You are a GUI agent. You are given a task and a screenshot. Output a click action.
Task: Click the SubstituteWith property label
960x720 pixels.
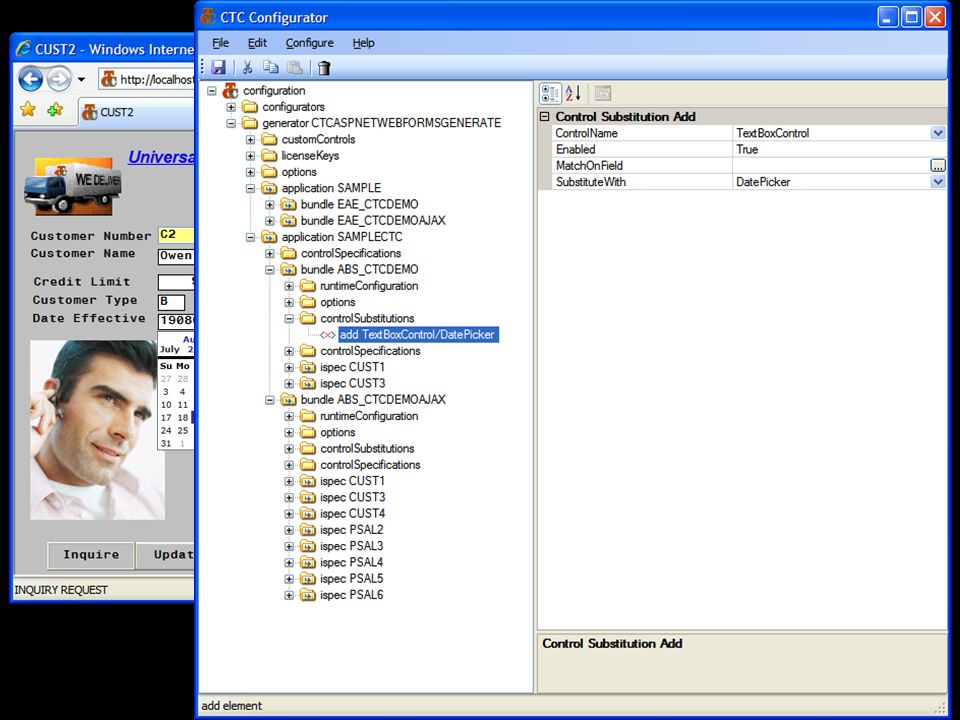591,182
